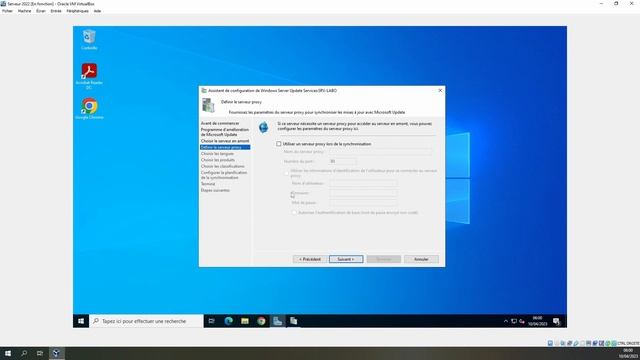Select 'Choisir les langues' step
The width and height of the screenshot is (640, 360).
click(x=217, y=154)
